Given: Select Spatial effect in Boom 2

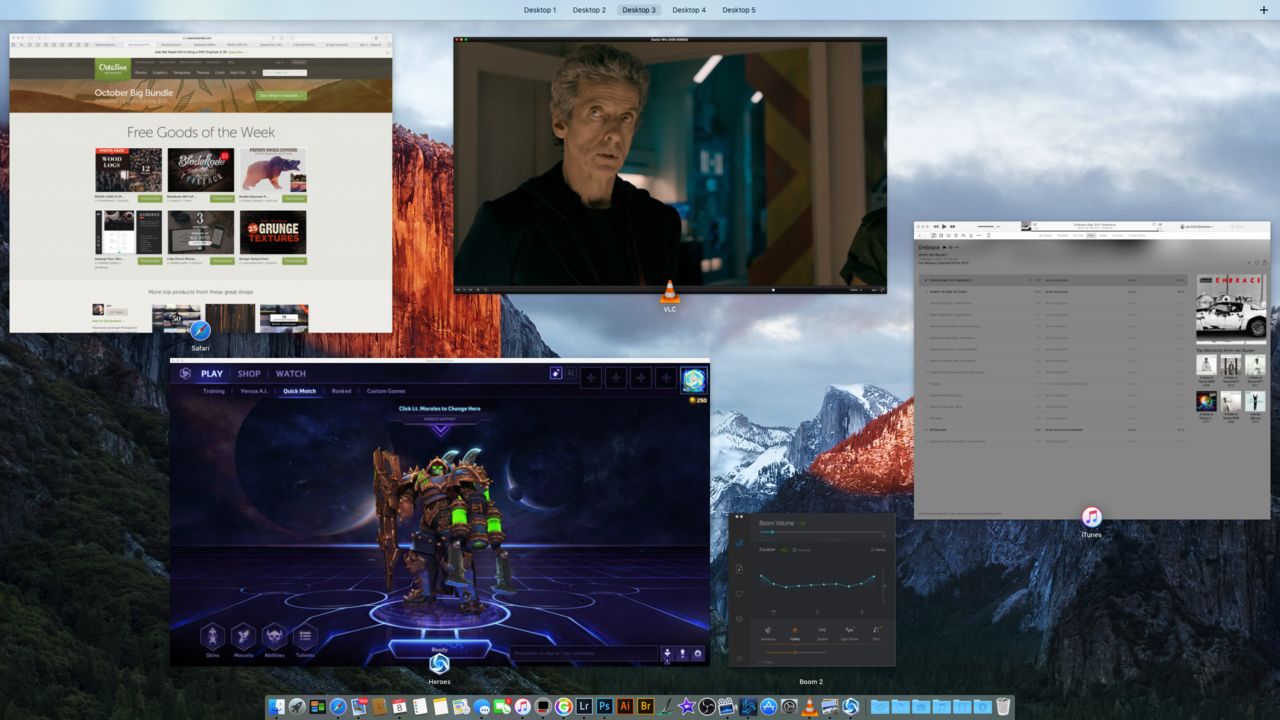Looking at the screenshot, I should click(822, 633).
